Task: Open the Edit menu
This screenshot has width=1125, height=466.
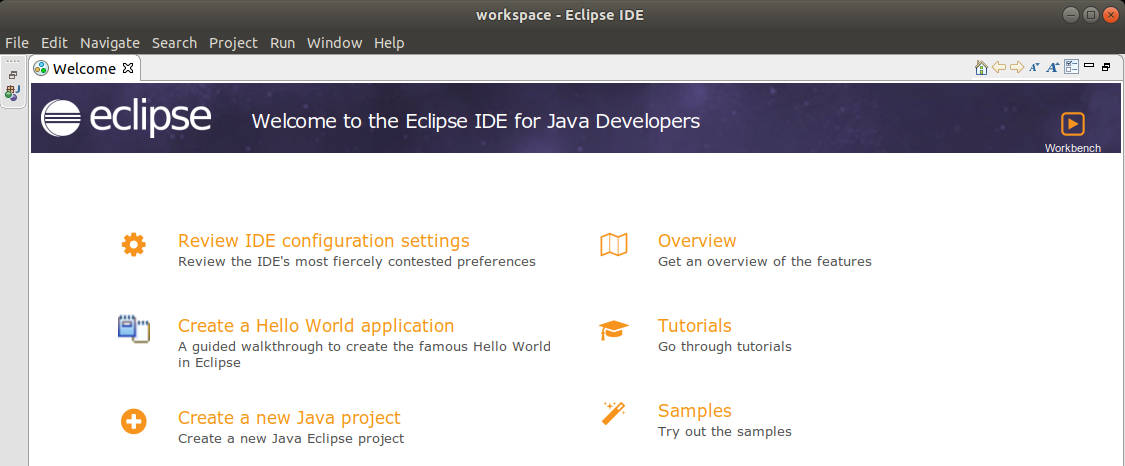Action: 54,43
